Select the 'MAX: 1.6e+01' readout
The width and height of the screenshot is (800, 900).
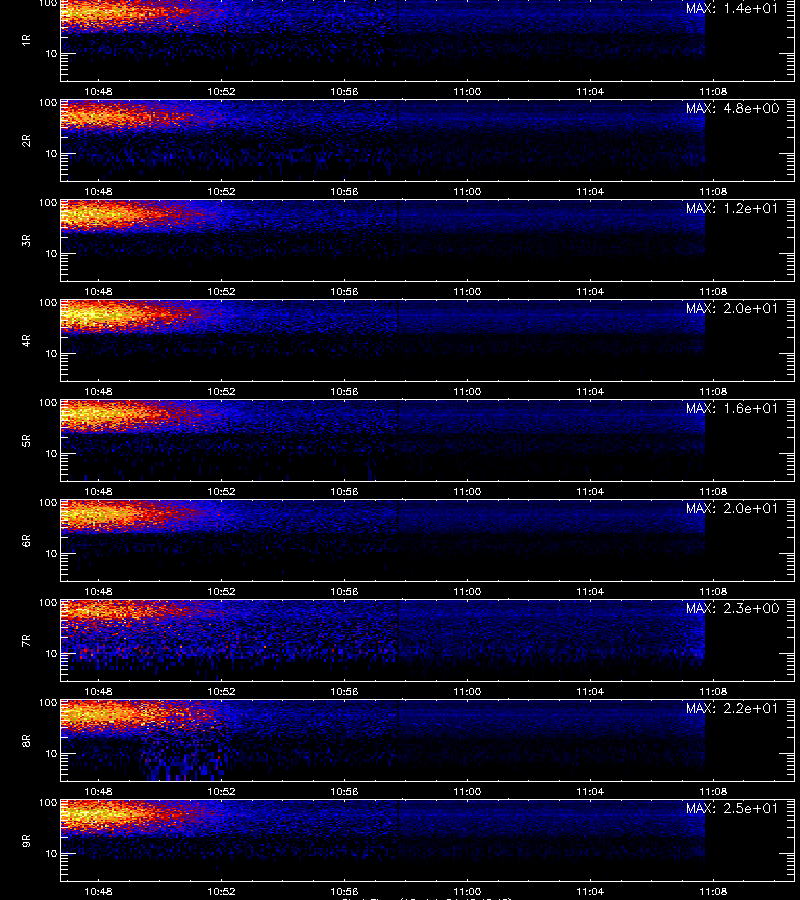[x=732, y=408]
